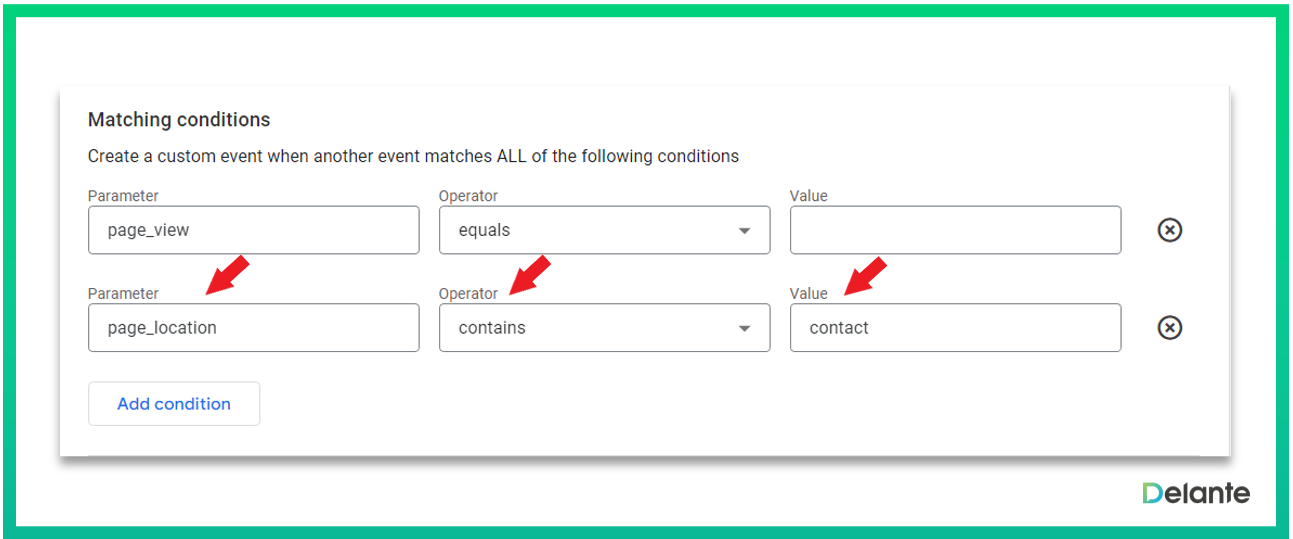Remove the page_view condition row

click(x=1169, y=230)
